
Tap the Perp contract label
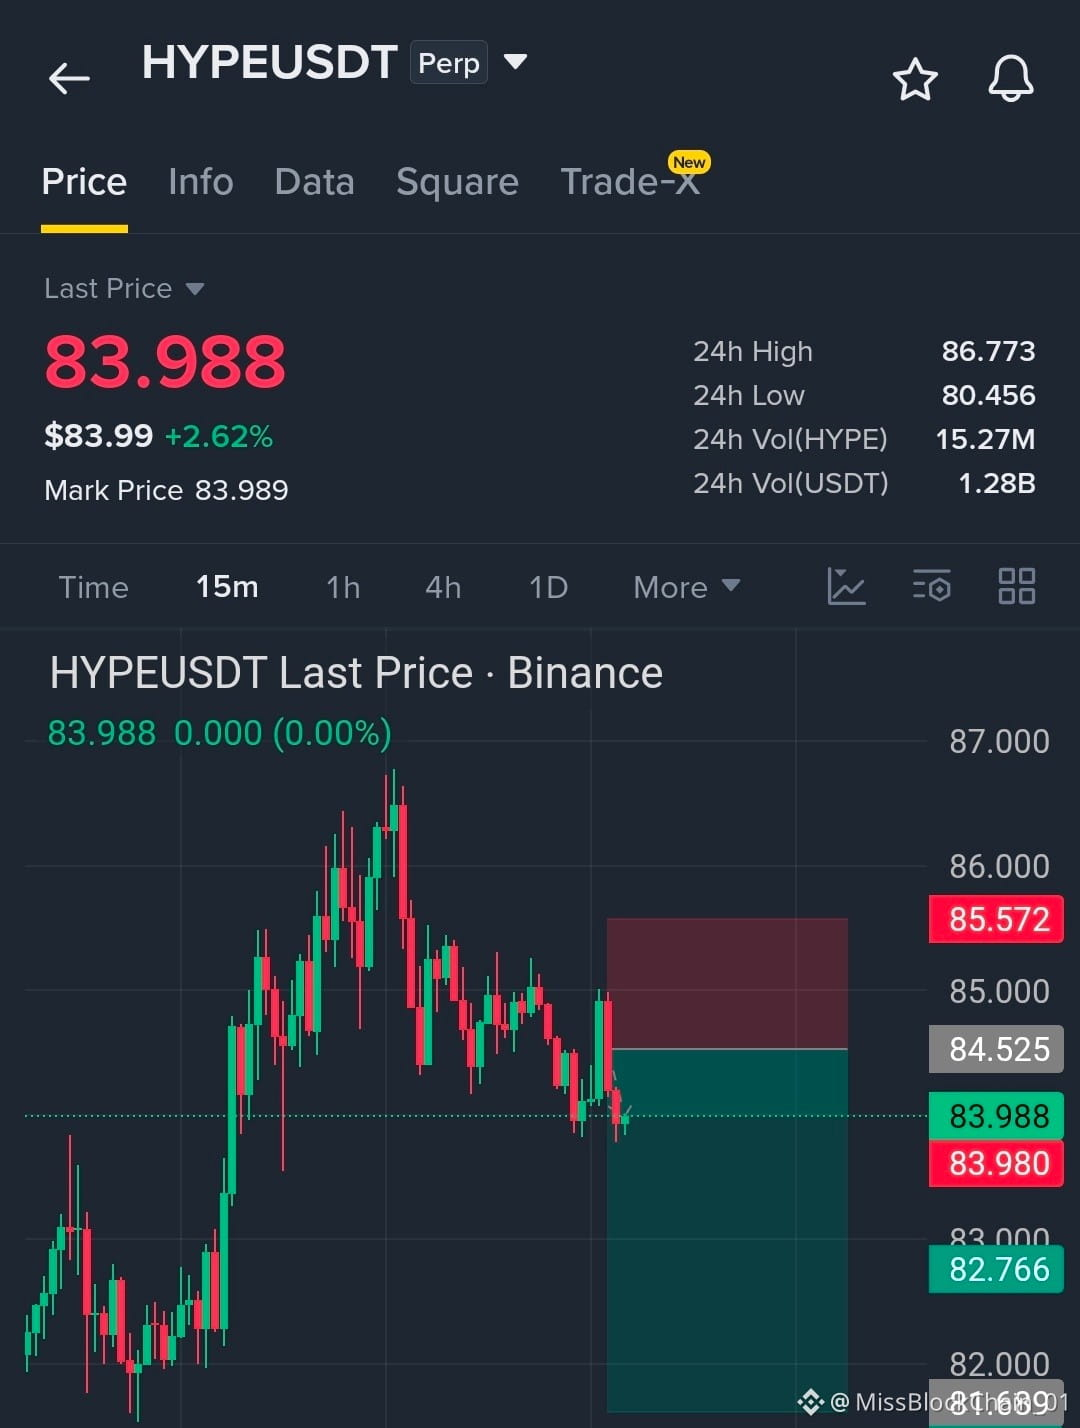point(449,62)
